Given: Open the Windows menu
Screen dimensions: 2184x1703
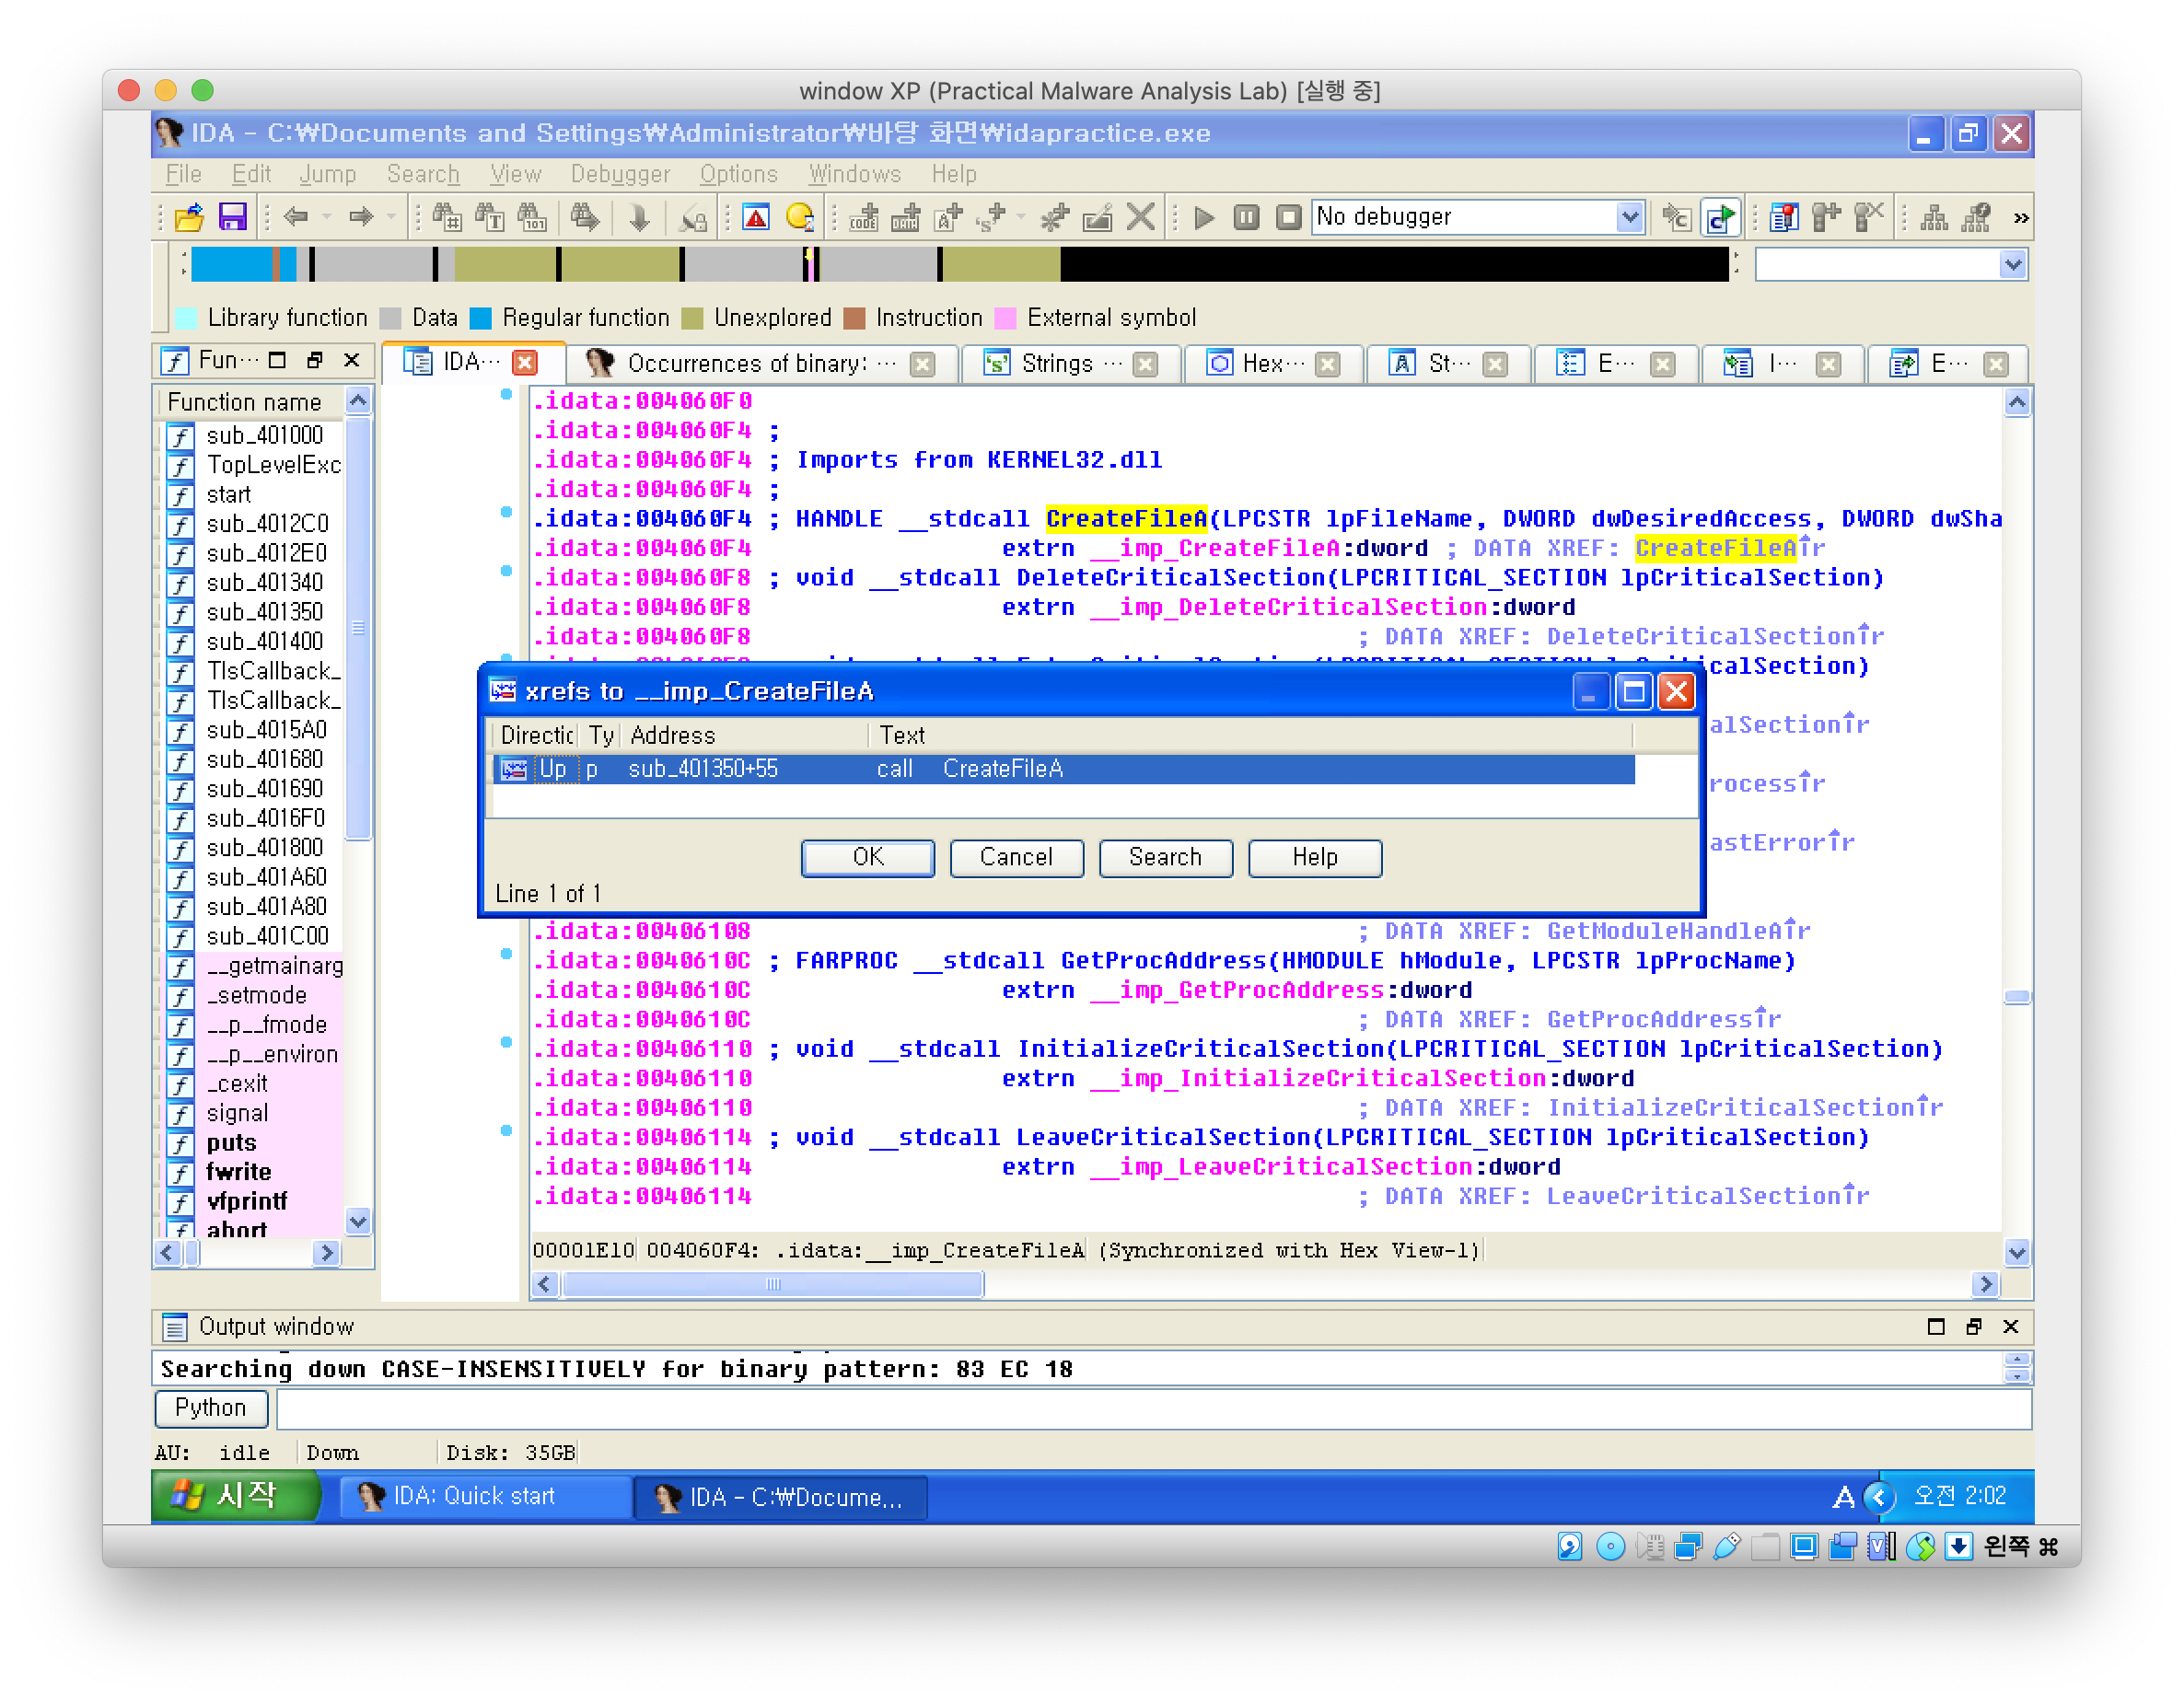Looking at the screenshot, I should pos(855,174).
